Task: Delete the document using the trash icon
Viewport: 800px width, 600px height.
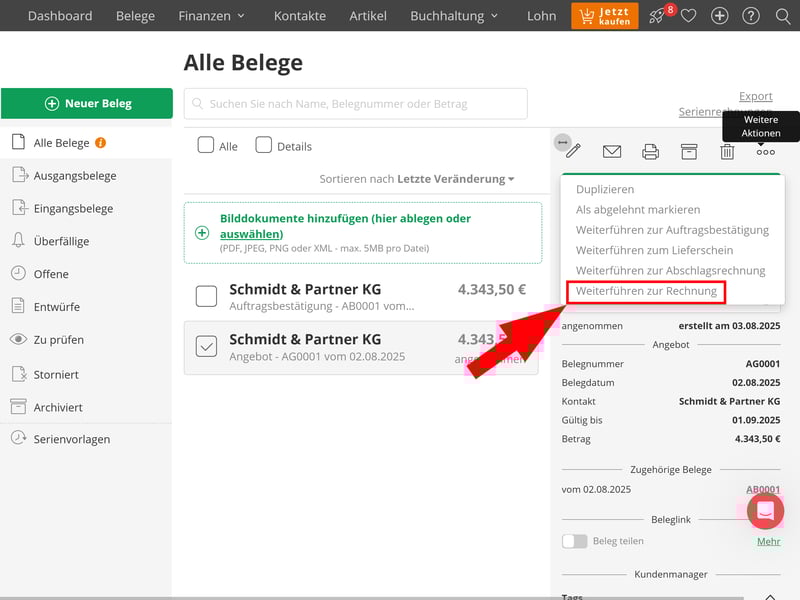Action: point(727,152)
